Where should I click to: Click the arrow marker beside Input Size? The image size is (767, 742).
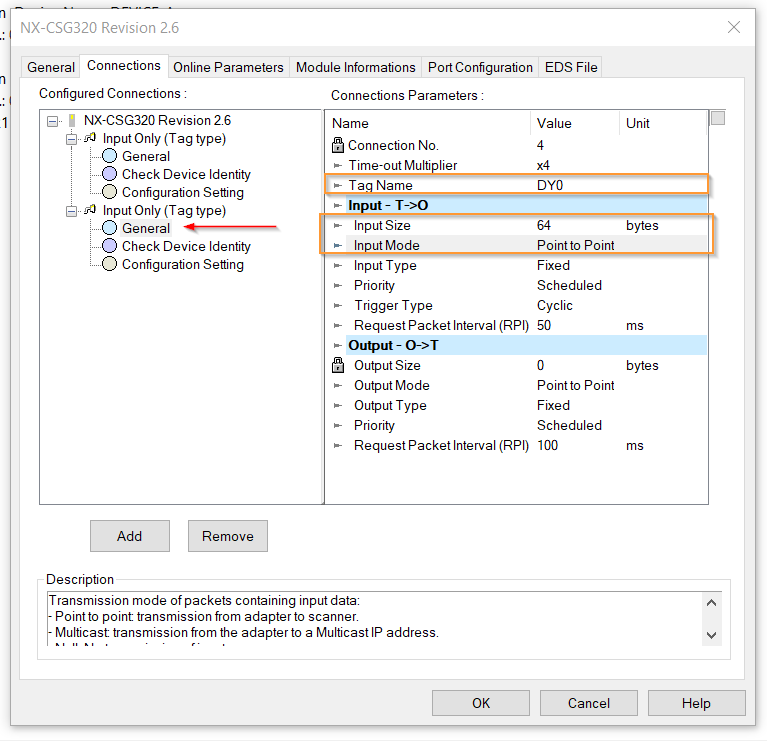338,225
